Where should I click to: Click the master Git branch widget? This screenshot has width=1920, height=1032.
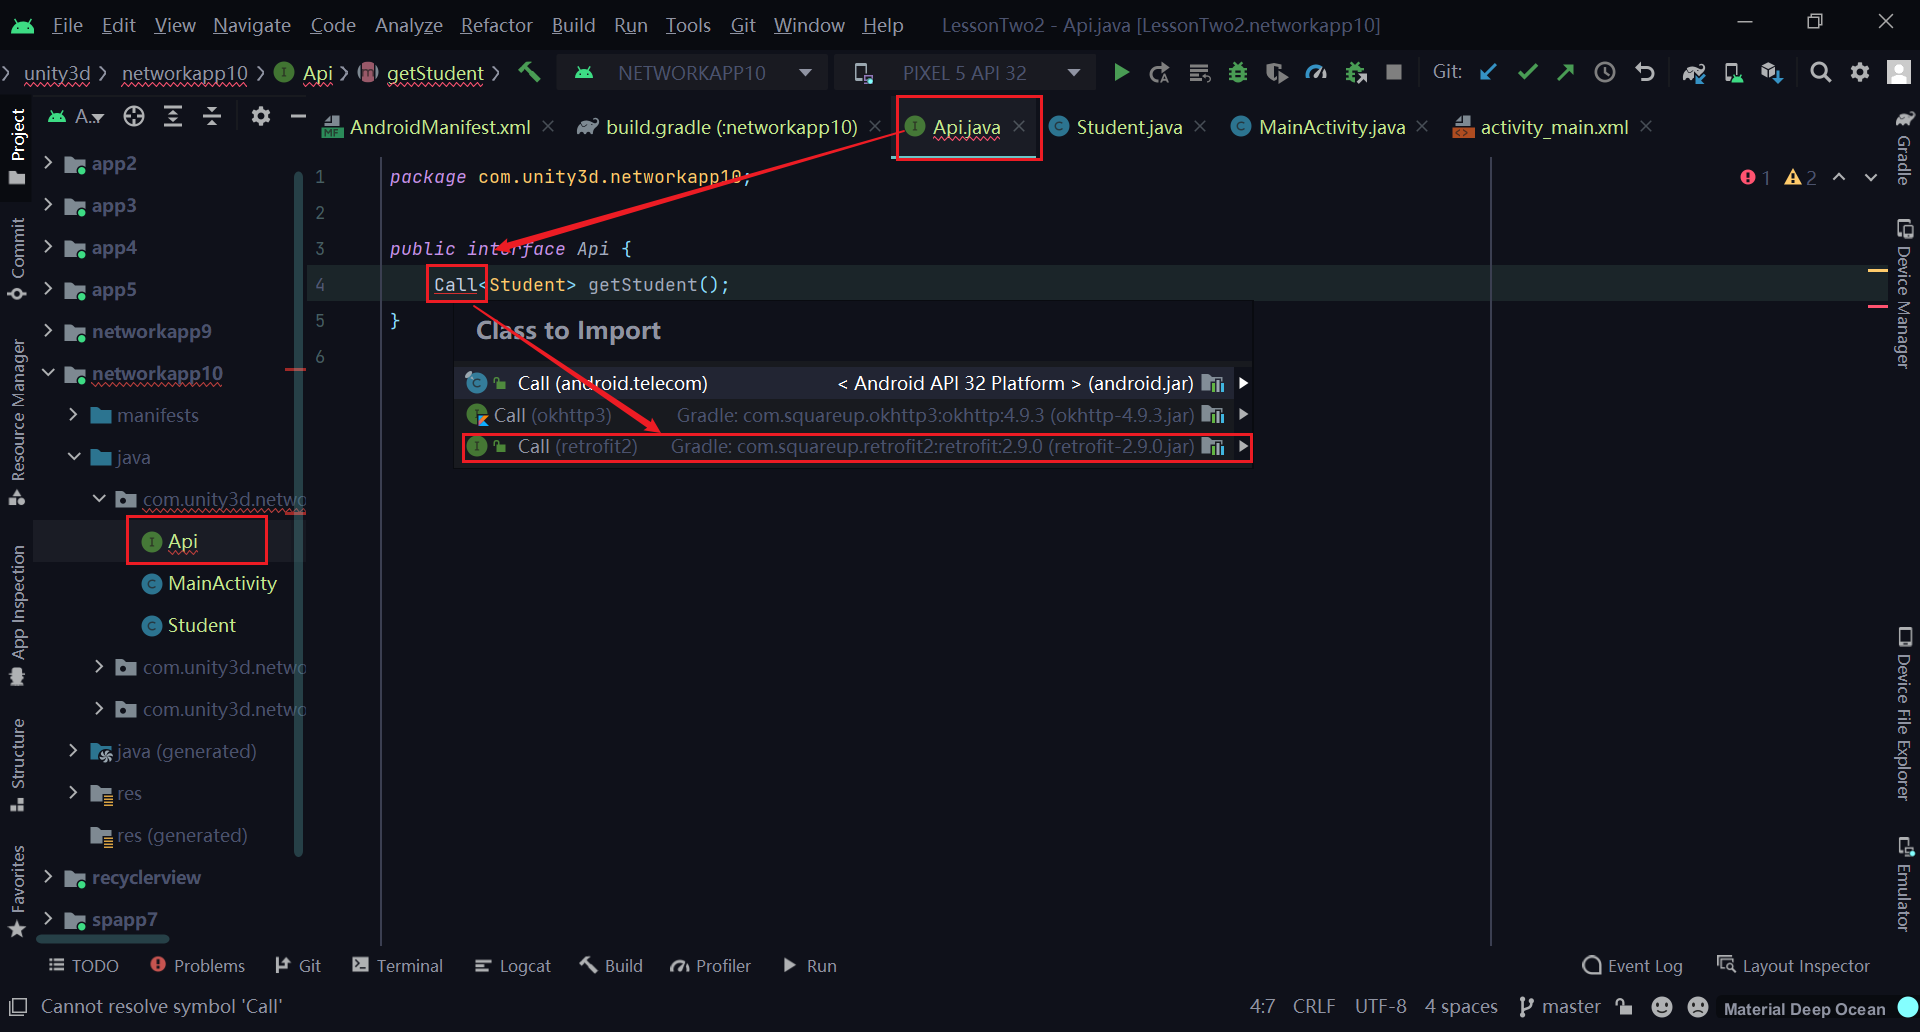coord(1560,1007)
